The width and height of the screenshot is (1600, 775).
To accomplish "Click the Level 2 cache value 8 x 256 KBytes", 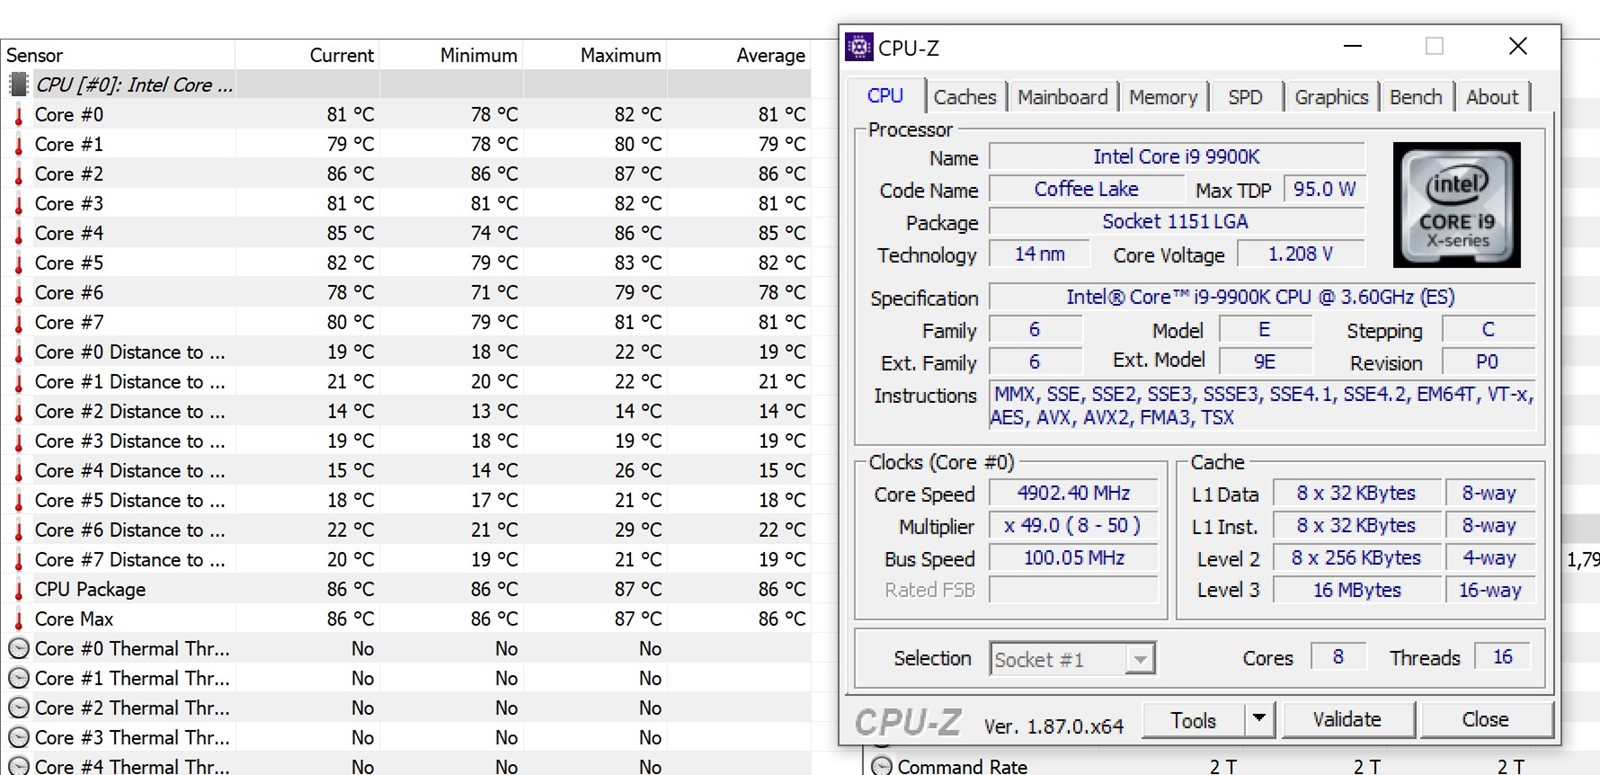I will pos(1357,557).
